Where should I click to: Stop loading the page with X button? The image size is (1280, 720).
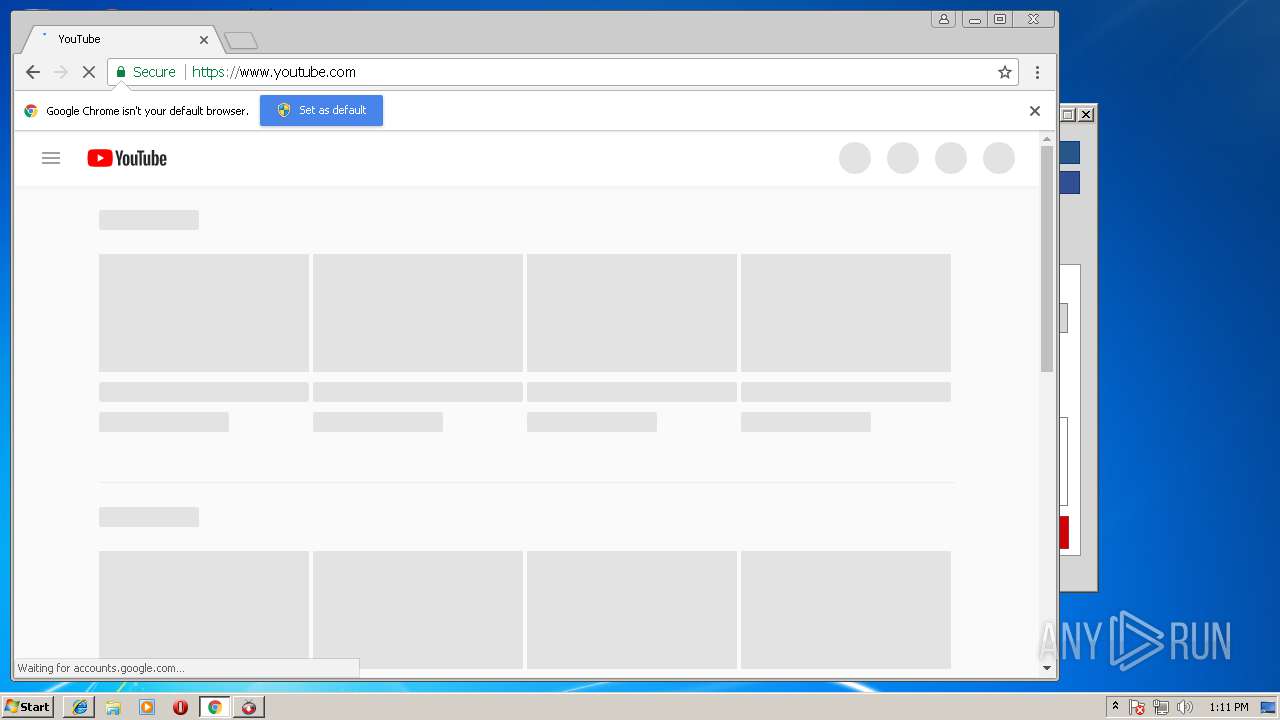[x=89, y=72]
